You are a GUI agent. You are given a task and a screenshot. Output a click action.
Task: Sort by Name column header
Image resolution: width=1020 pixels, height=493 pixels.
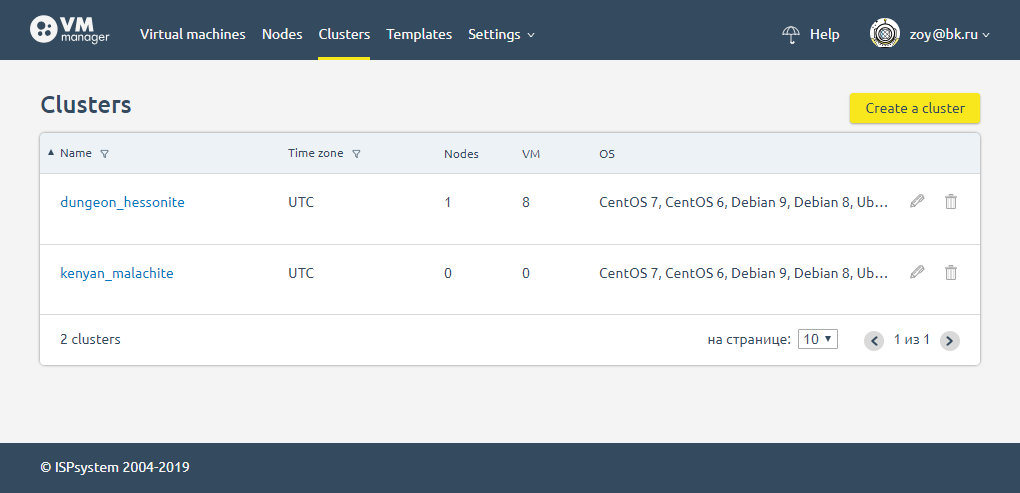click(75, 153)
